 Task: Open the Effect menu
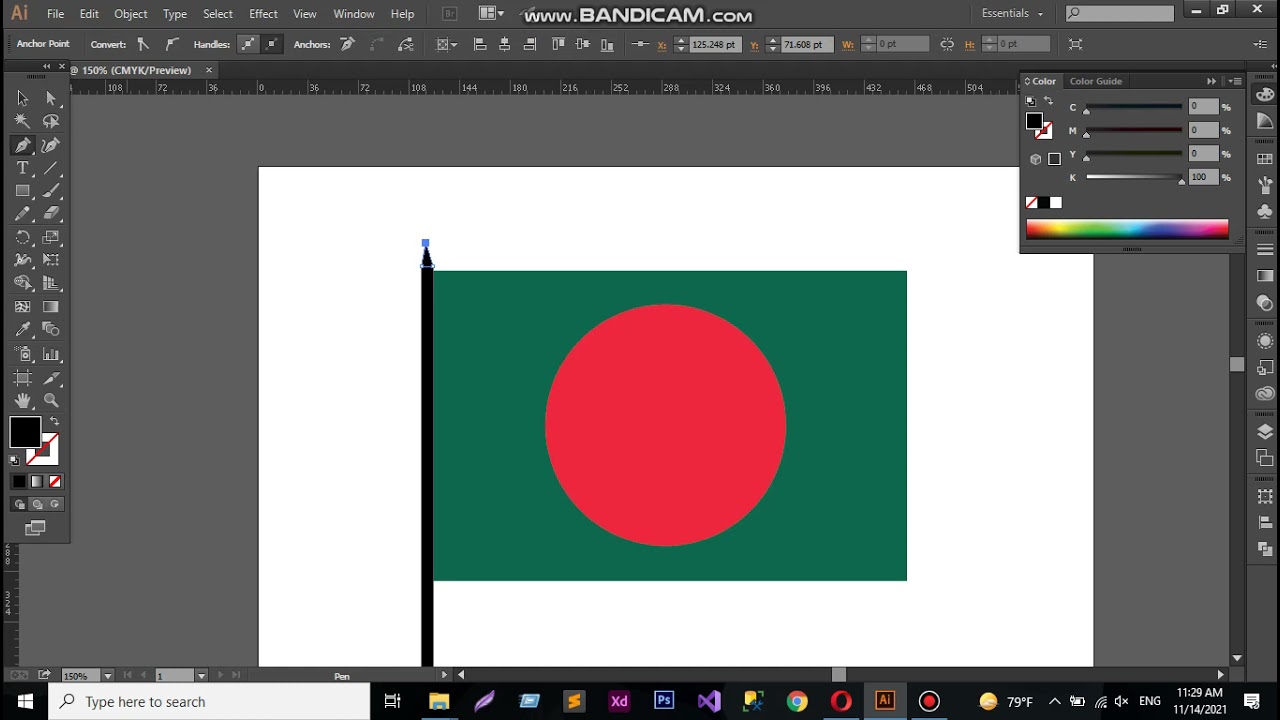(263, 14)
